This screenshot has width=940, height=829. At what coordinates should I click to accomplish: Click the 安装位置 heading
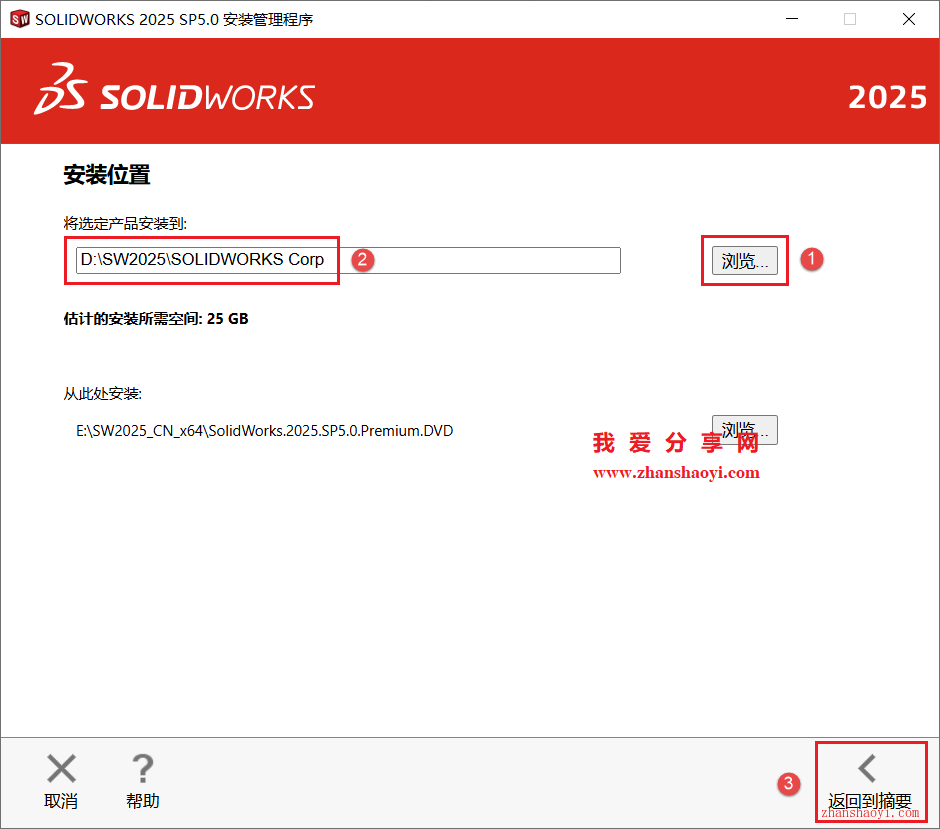pos(107,175)
